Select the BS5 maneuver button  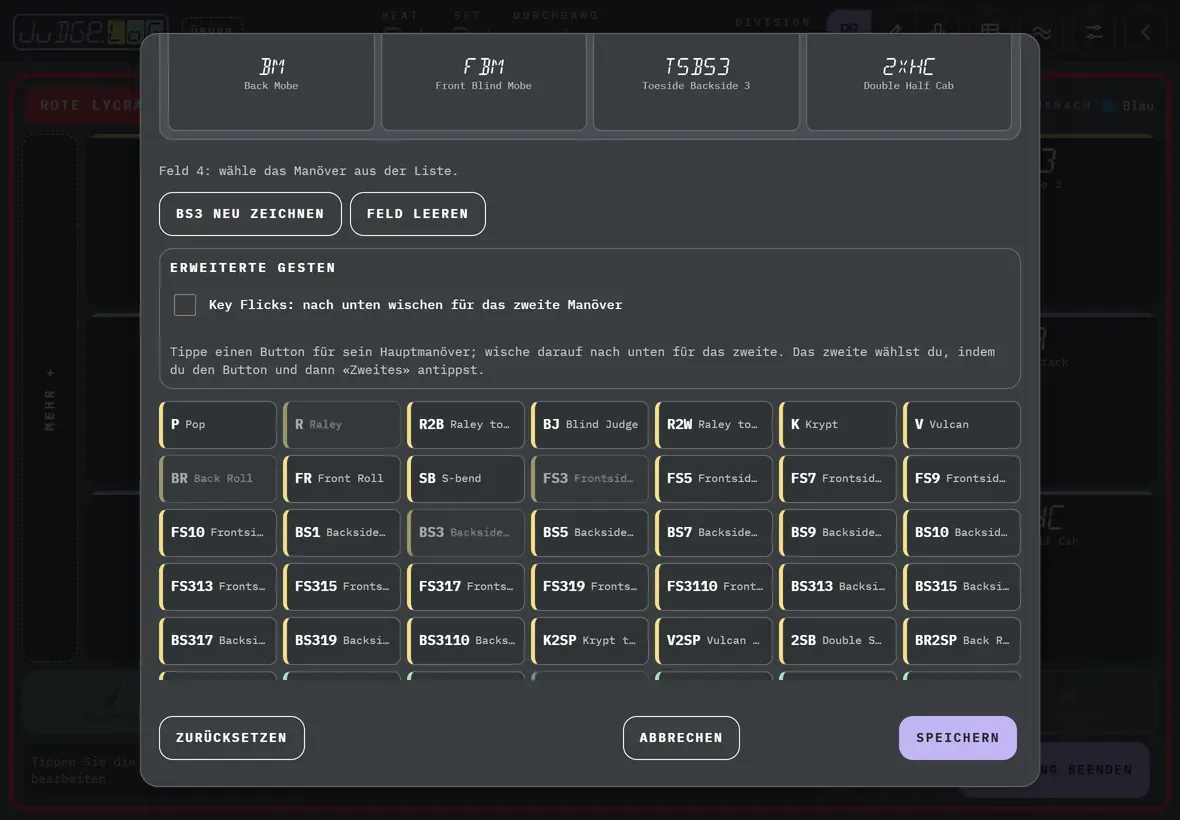pyautogui.click(x=590, y=533)
